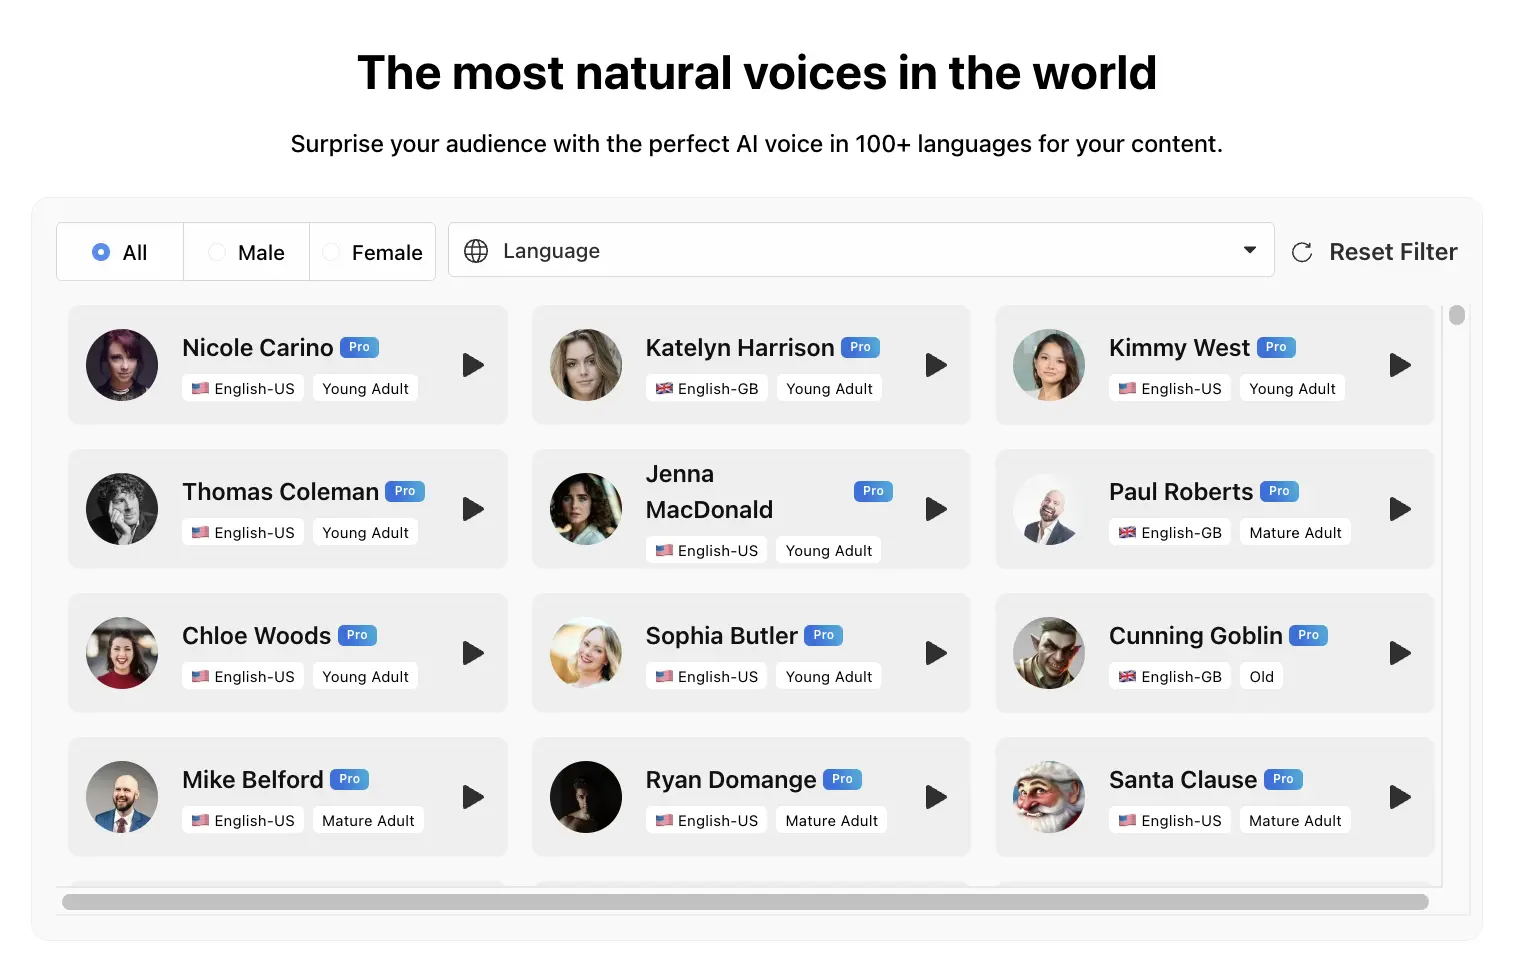Preview Thomas Coleman's voice
The image size is (1516, 956).
(x=473, y=509)
